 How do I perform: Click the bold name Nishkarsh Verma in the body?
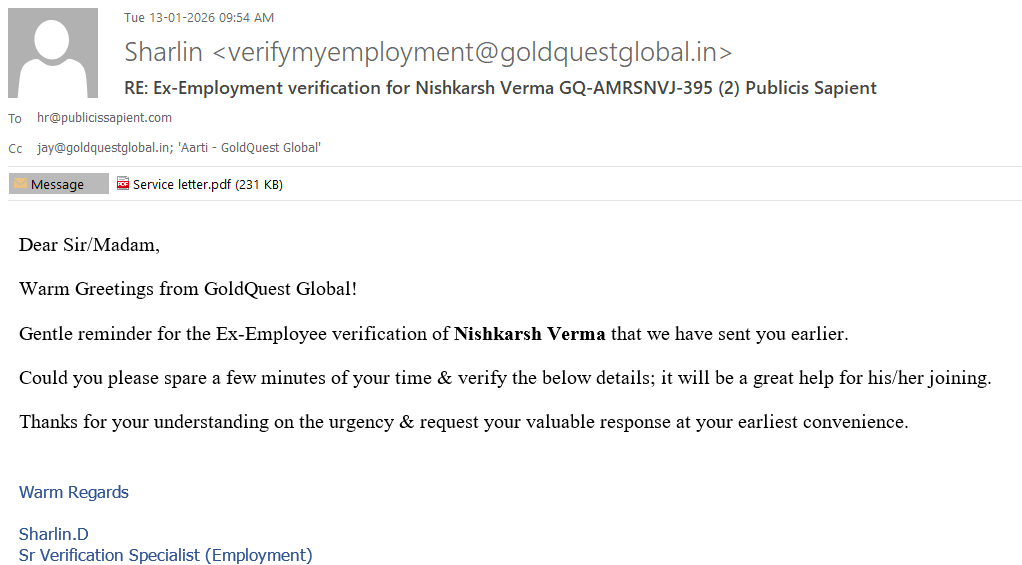(529, 334)
